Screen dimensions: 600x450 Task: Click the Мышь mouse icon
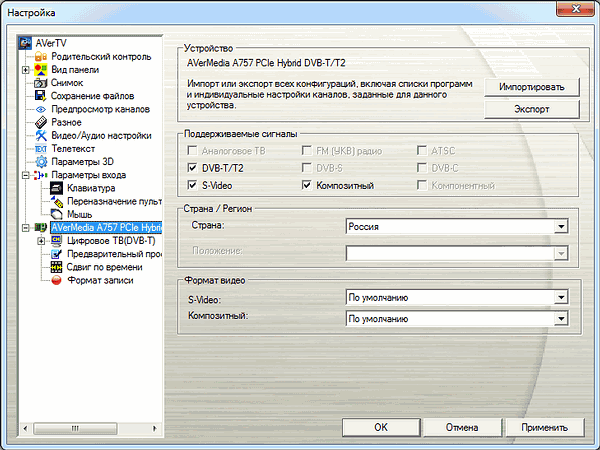pyautogui.click(x=57, y=214)
